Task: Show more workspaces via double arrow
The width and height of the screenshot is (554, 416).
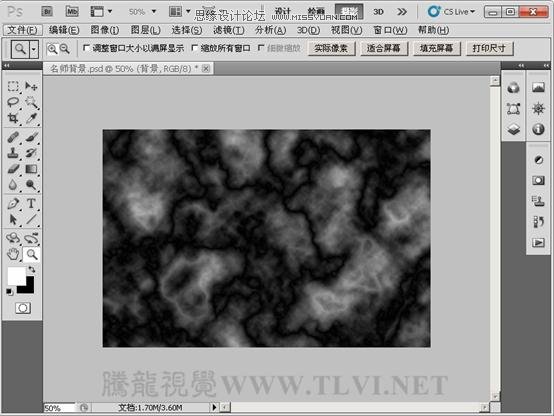Action: tap(402, 12)
